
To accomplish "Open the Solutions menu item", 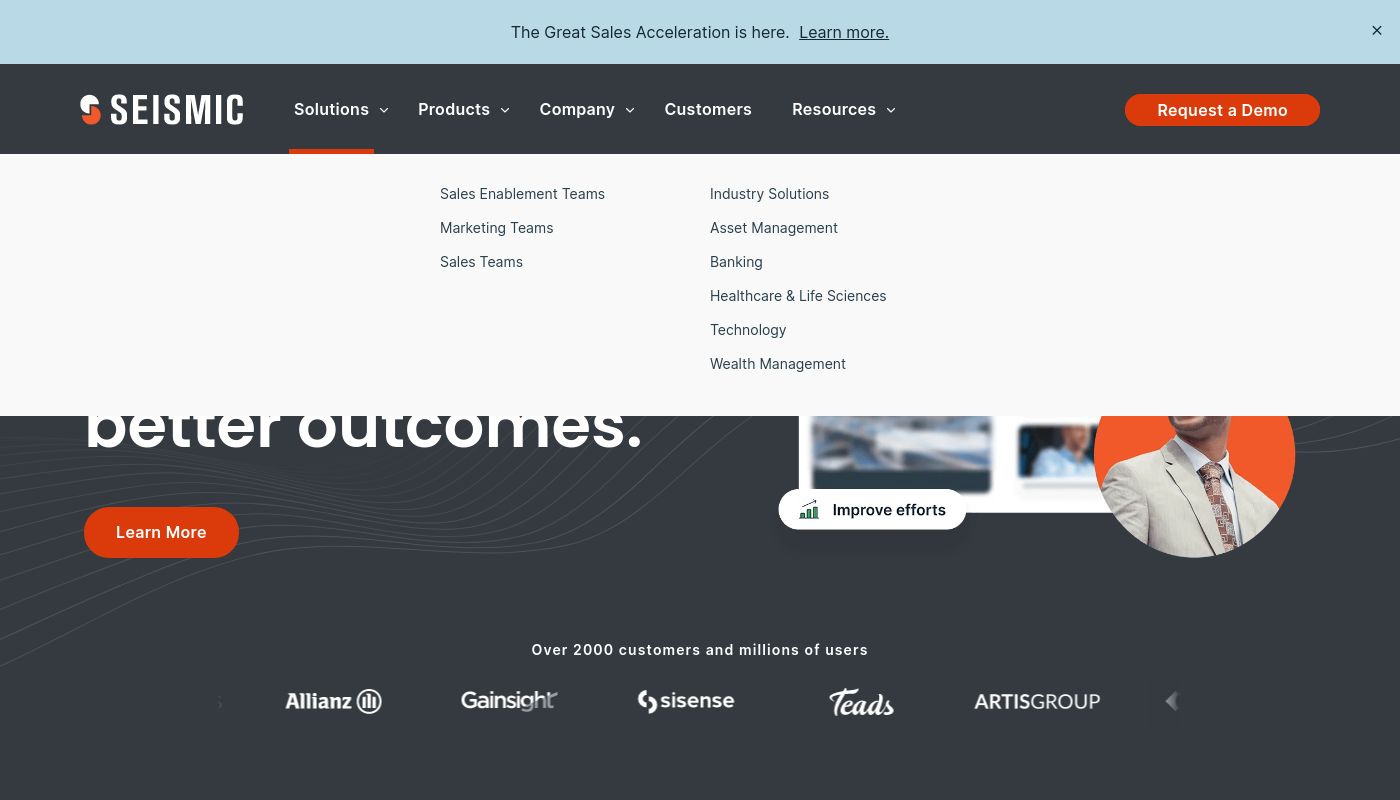I will [331, 109].
